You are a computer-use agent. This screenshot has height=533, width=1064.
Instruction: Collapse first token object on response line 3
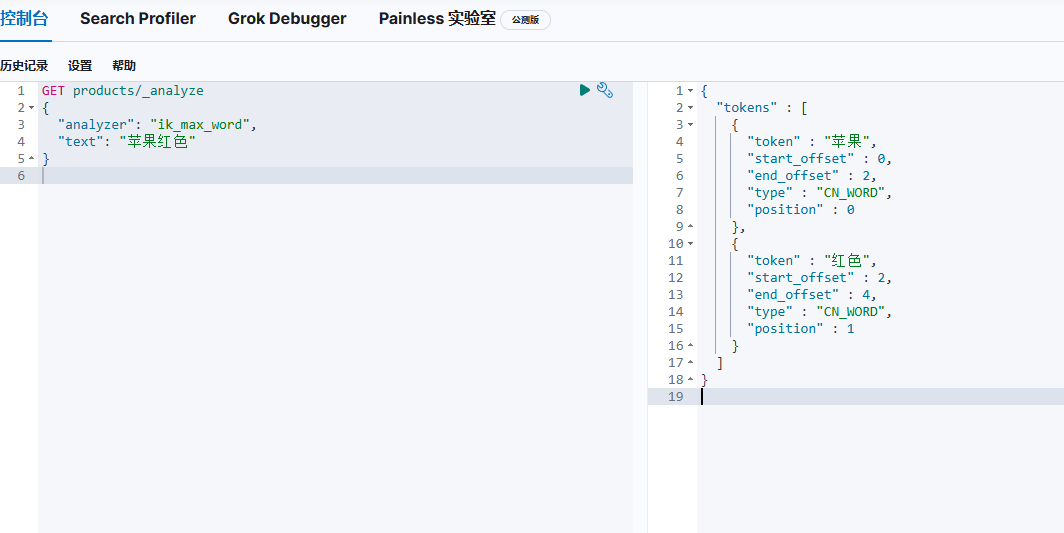[690, 125]
